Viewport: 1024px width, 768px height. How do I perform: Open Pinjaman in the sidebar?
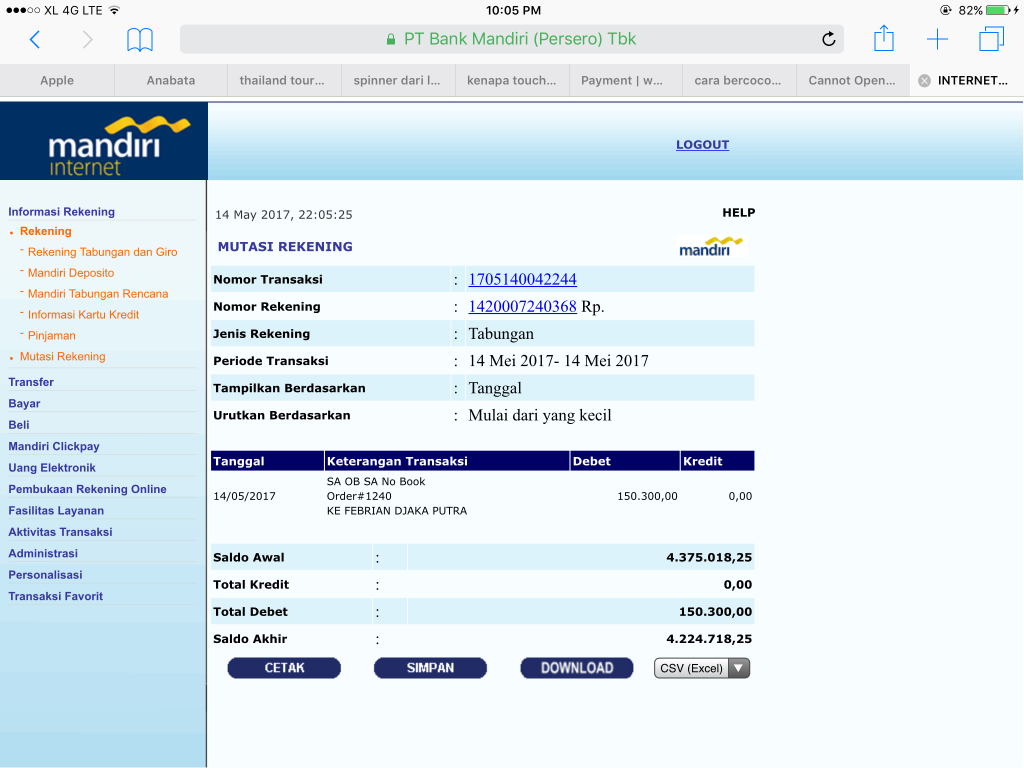52,336
